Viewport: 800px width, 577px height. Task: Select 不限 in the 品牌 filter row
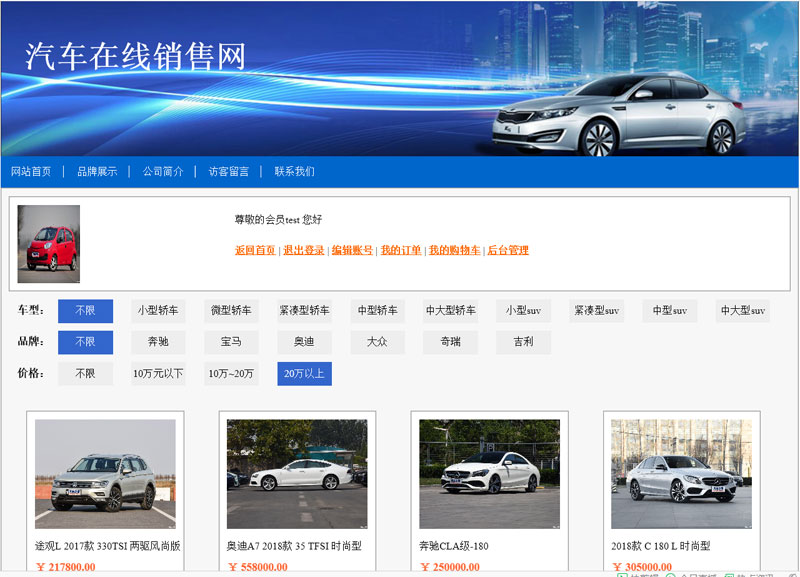pyautogui.click(x=85, y=342)
